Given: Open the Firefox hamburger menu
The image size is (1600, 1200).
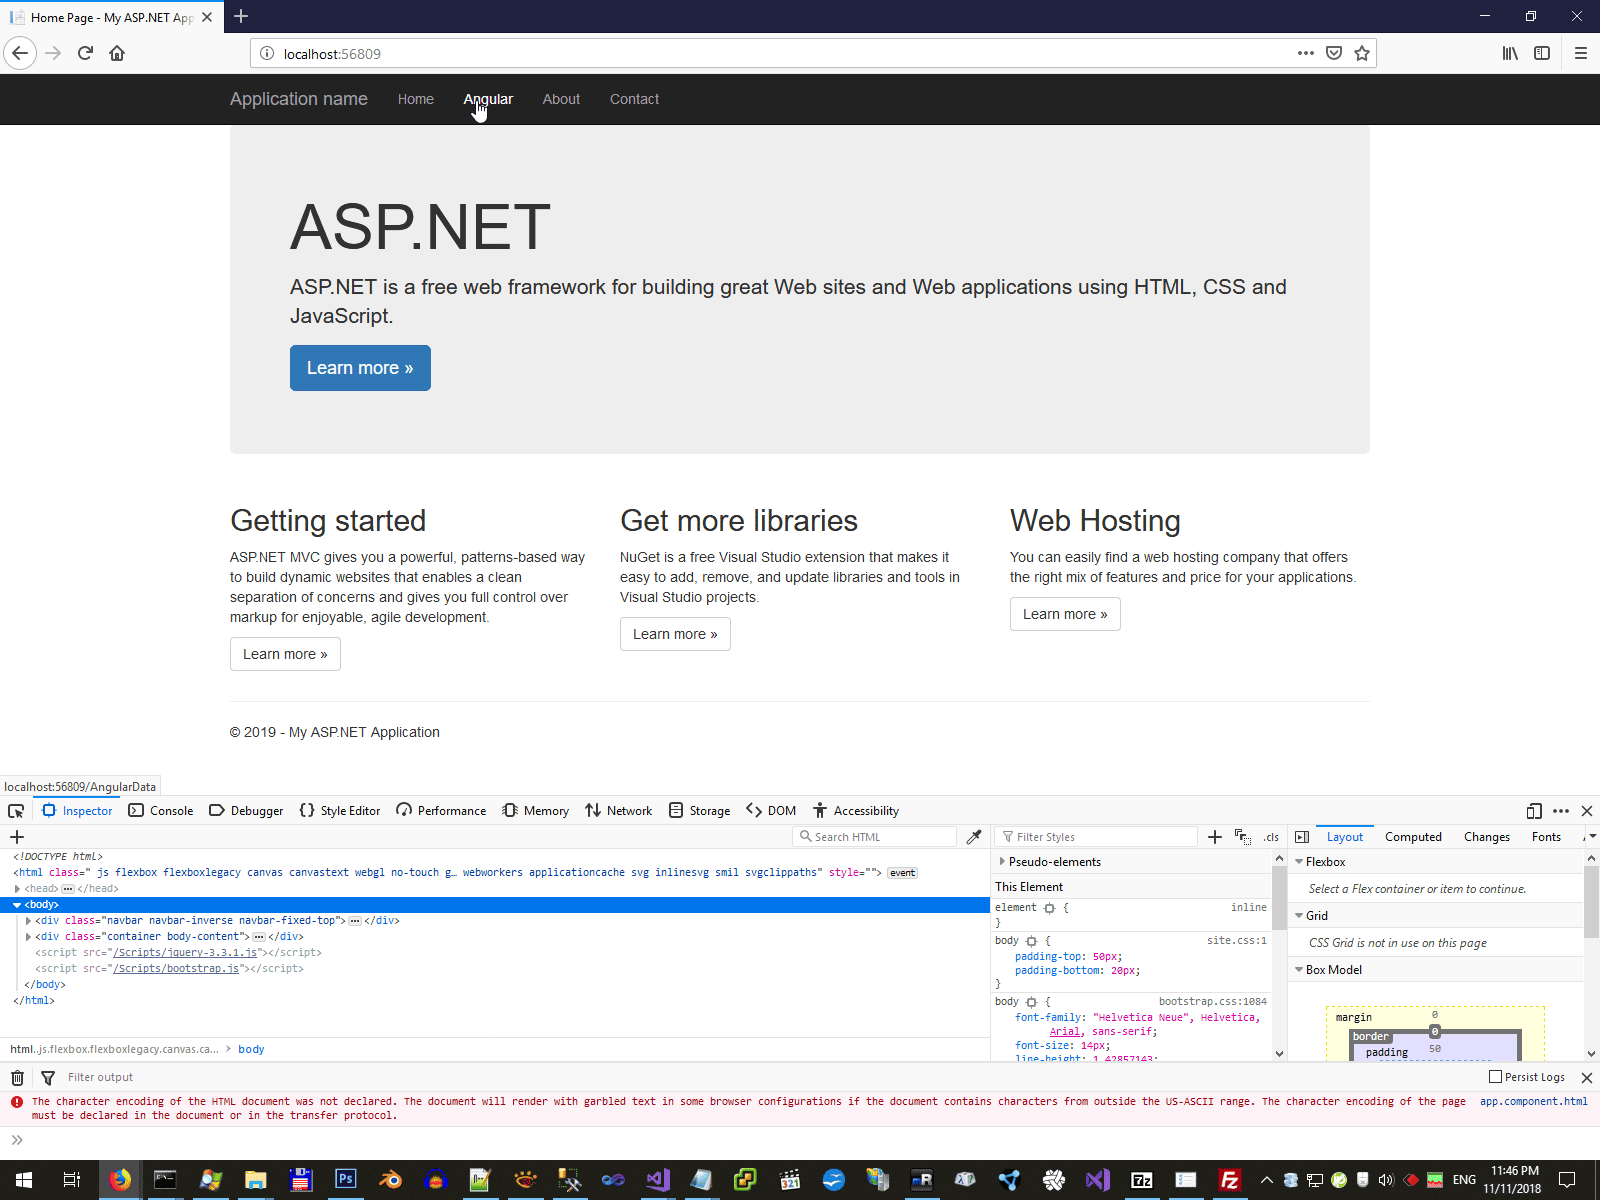Looking at the screenshot, I should (x=1580, y=53).
